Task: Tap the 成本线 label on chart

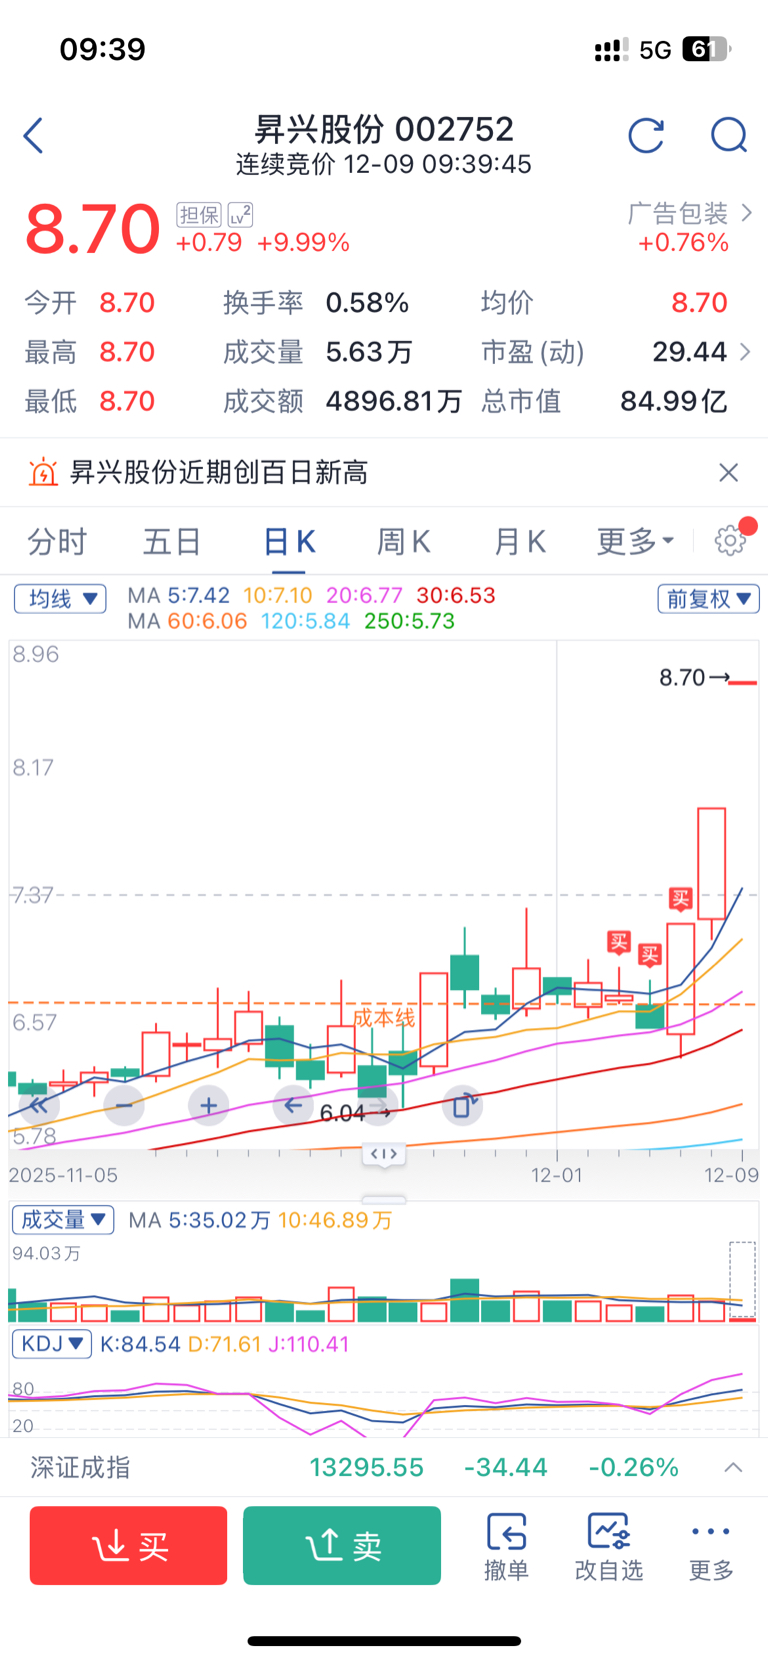Action: coord(384,1018)
